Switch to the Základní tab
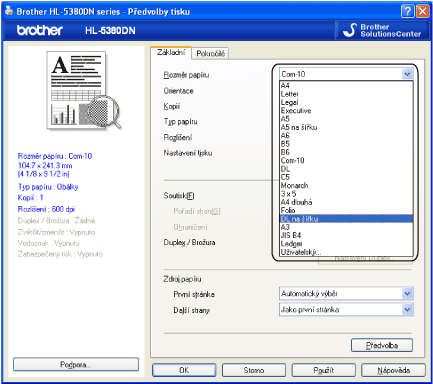Screen dimensions: 433x384 coord(171,53)
